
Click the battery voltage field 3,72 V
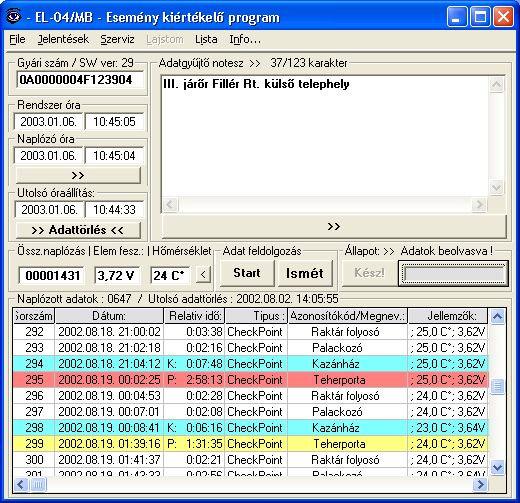tap(117, 275)
